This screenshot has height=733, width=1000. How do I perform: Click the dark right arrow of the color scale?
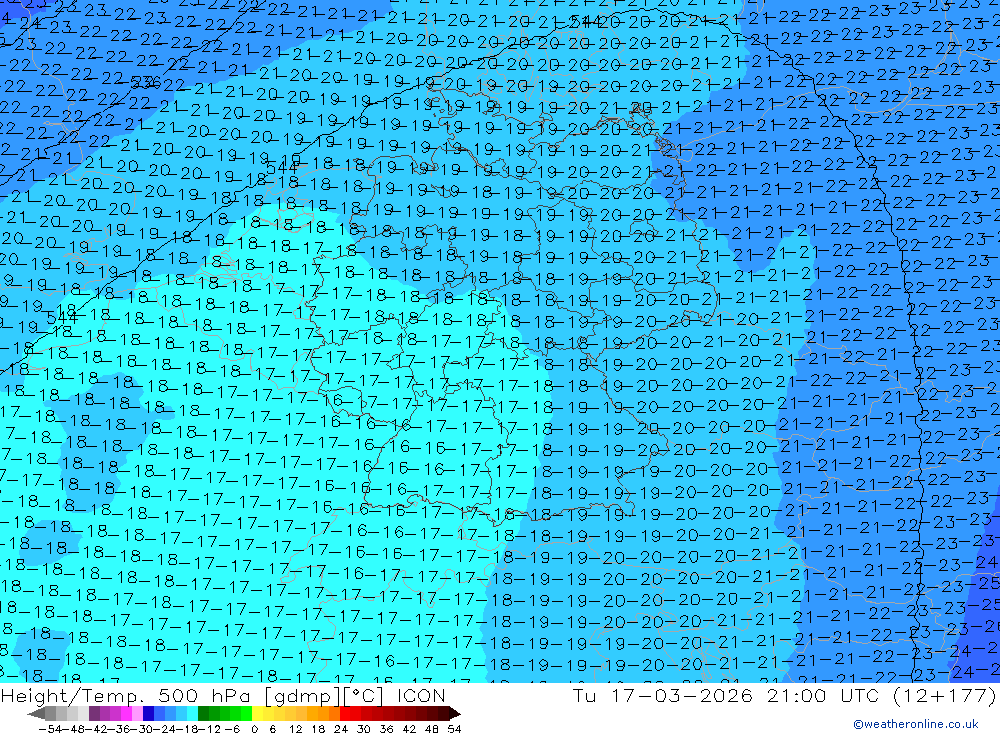(455, 713)
